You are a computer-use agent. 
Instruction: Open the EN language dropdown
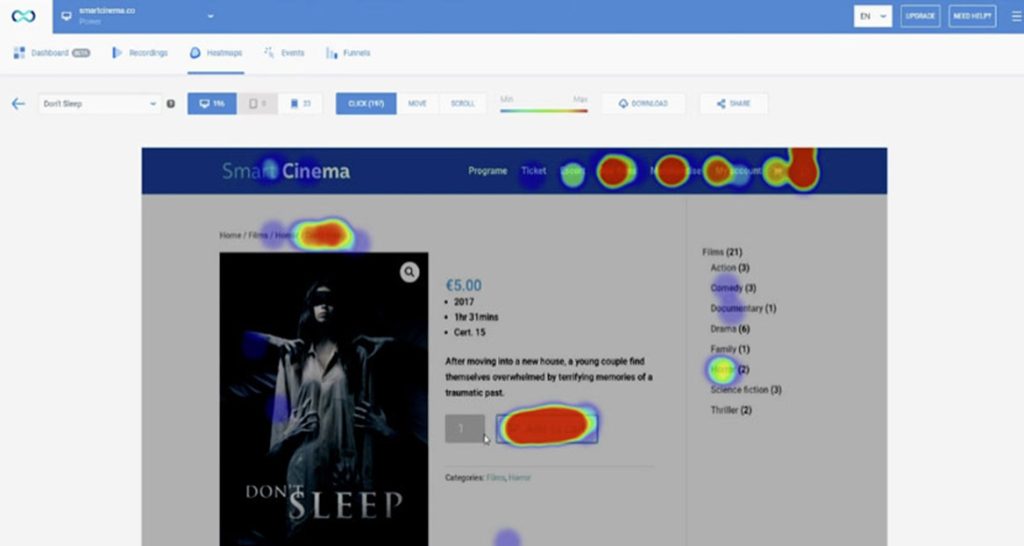pos(872,16)
